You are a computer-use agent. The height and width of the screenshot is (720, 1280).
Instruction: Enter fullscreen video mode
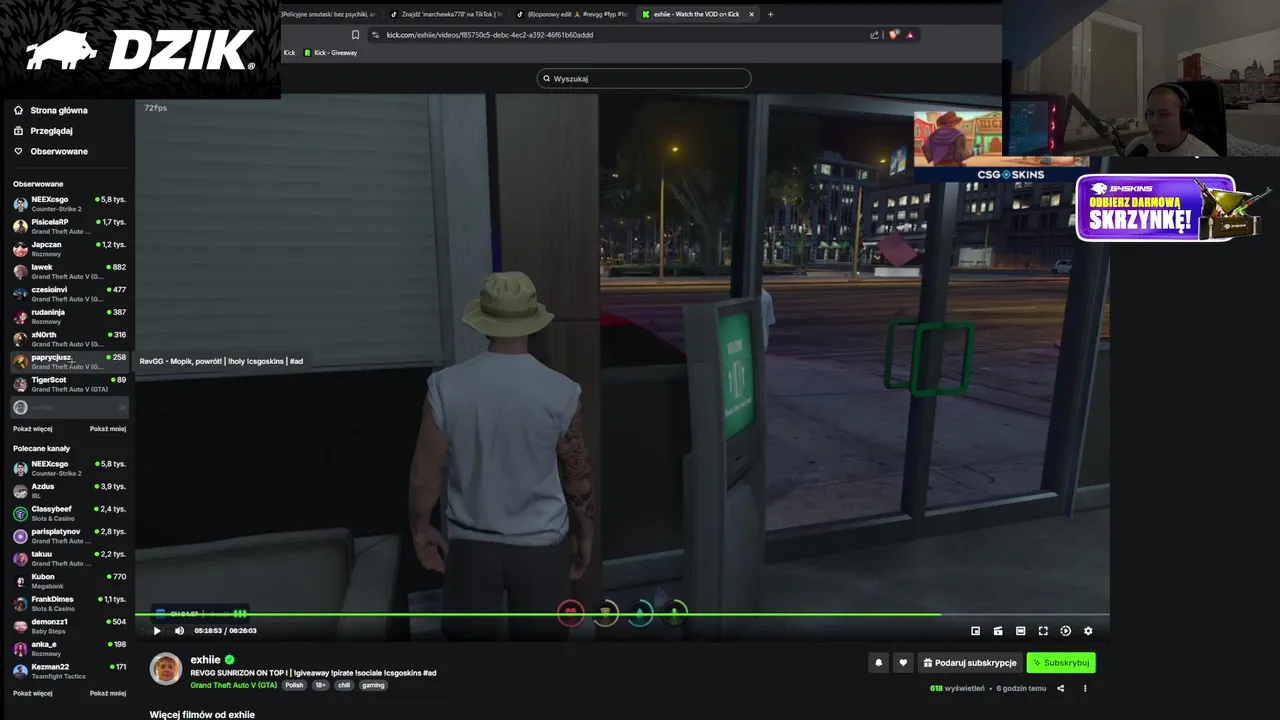[x=1043, y=631]
